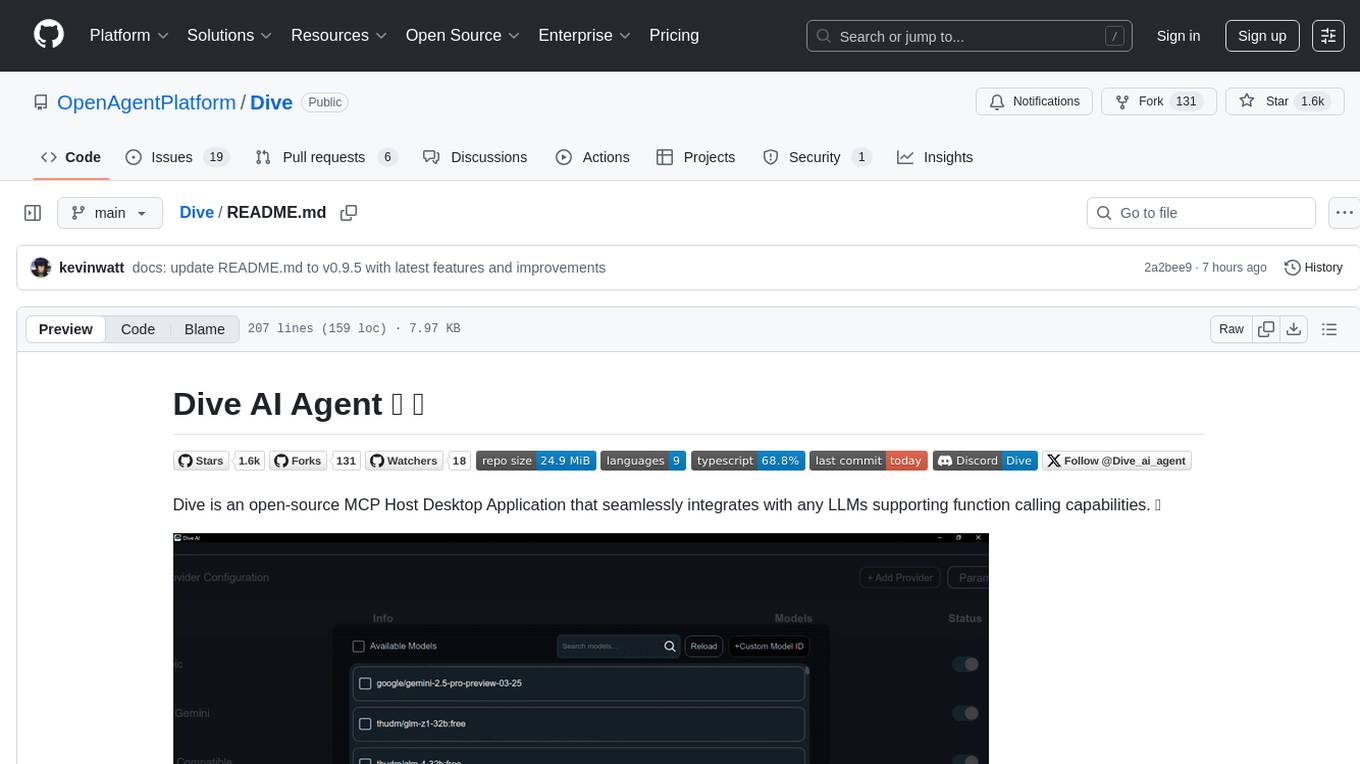Expand the Platform menu
Viewport: 1360px width, 764px height.
point(129,35)
